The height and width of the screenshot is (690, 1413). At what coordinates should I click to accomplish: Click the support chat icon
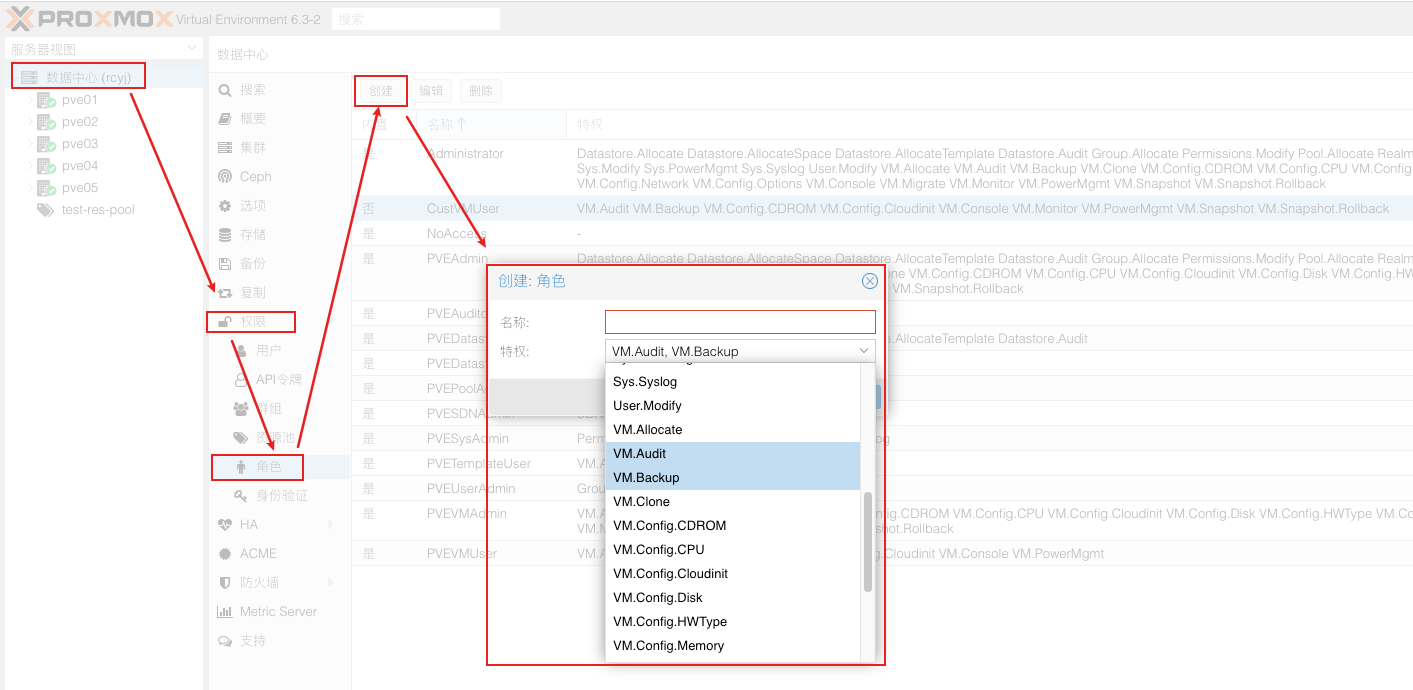pyautogui.click(x=225, y=641)
